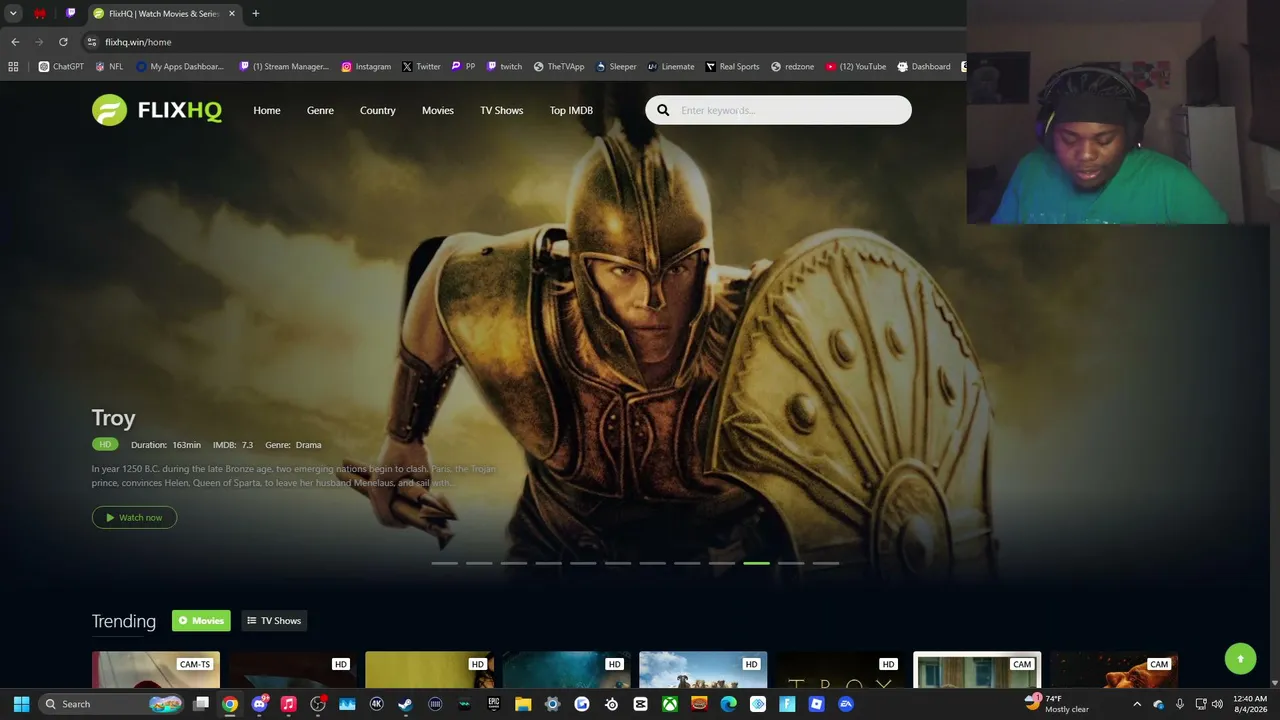The image size is (1280, 720).
Task: Switch Trending to TV Shows
Action: 273,621
